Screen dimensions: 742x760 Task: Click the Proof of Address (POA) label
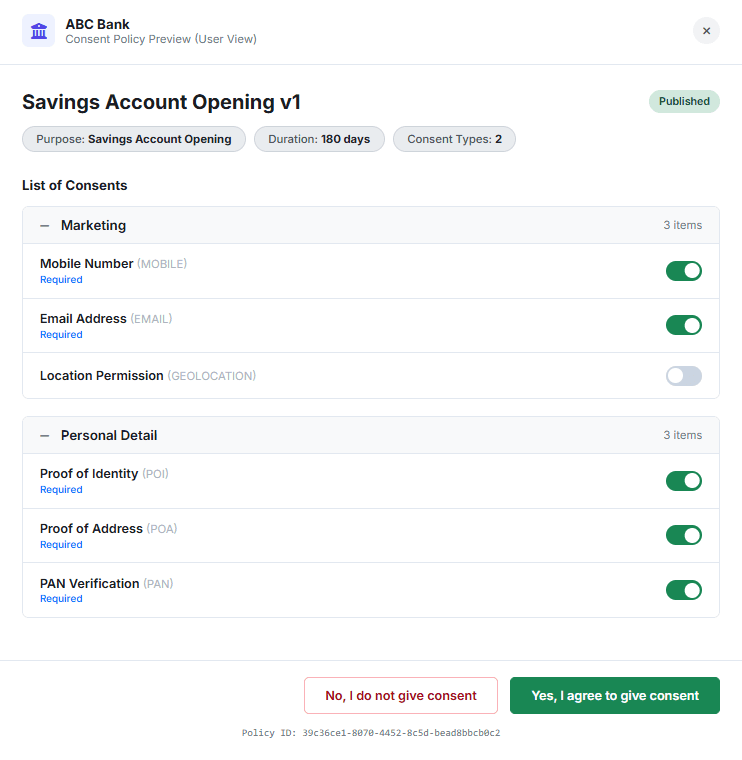pyautogui.click(x=109, y=528)
